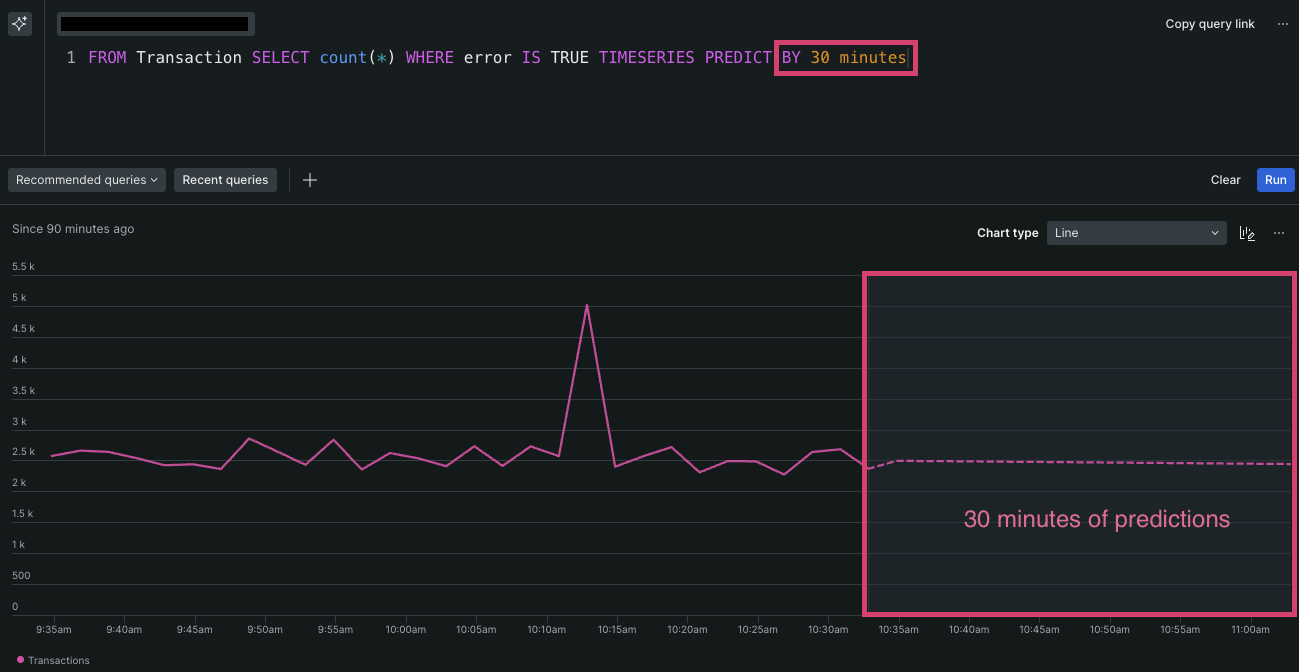Add a new query tab with plus icon
The height and width of the screenshot is (672, 1299).
[310, 180]
